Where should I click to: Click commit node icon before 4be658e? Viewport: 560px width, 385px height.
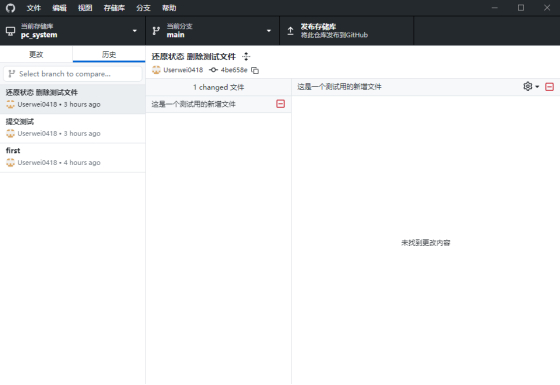[x=213, y=70]
